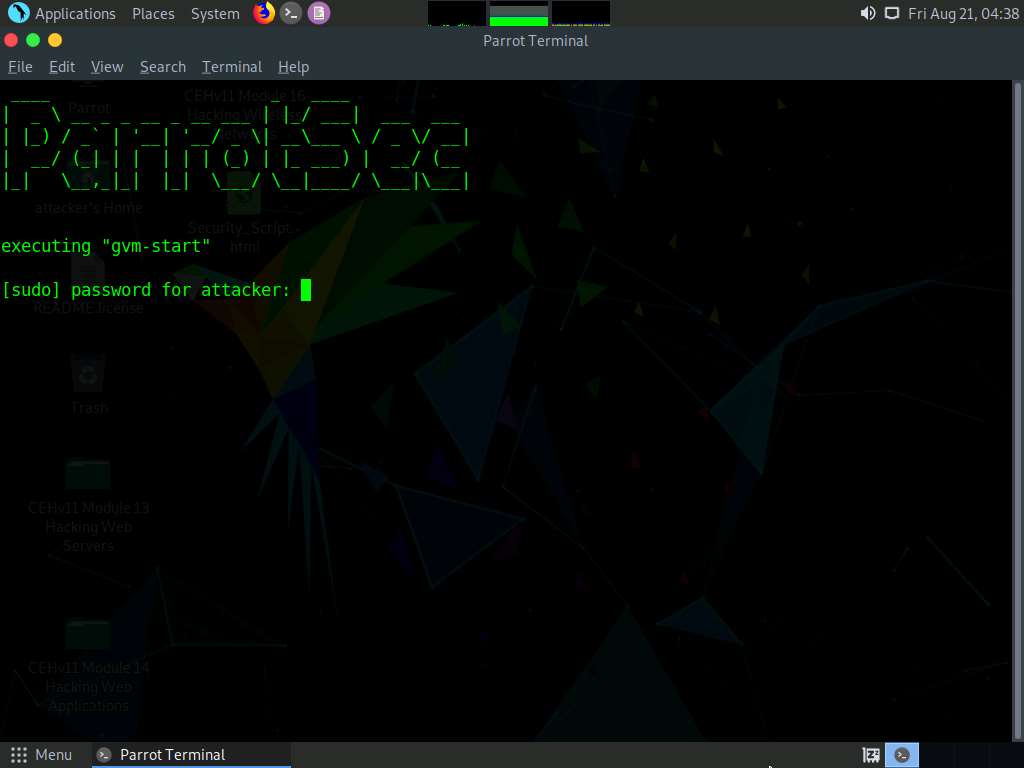The width and height of the screenshot is (1024, 768).
Task: Click the highlighted terminal workspace icon at bottom right
Action: (x=902, y=756)
